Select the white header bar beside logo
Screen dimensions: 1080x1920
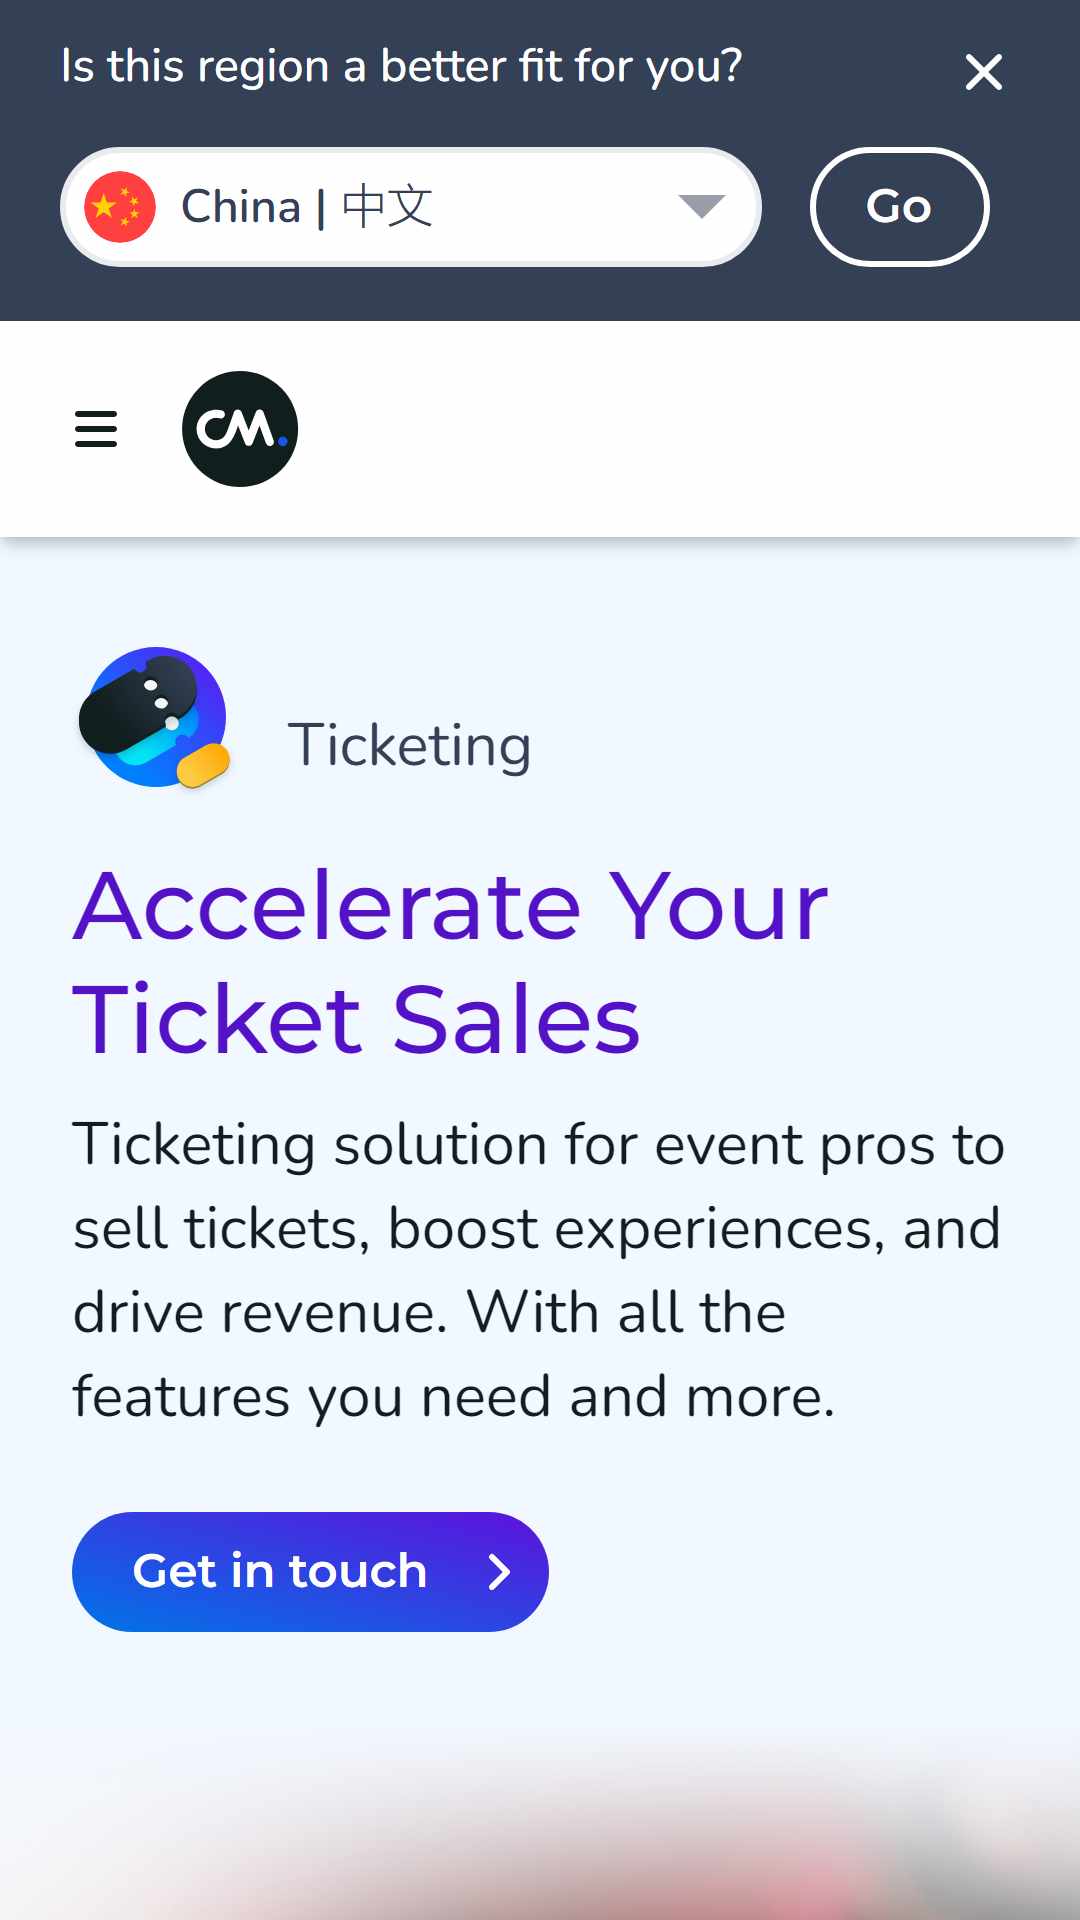[x=689, y=429]
